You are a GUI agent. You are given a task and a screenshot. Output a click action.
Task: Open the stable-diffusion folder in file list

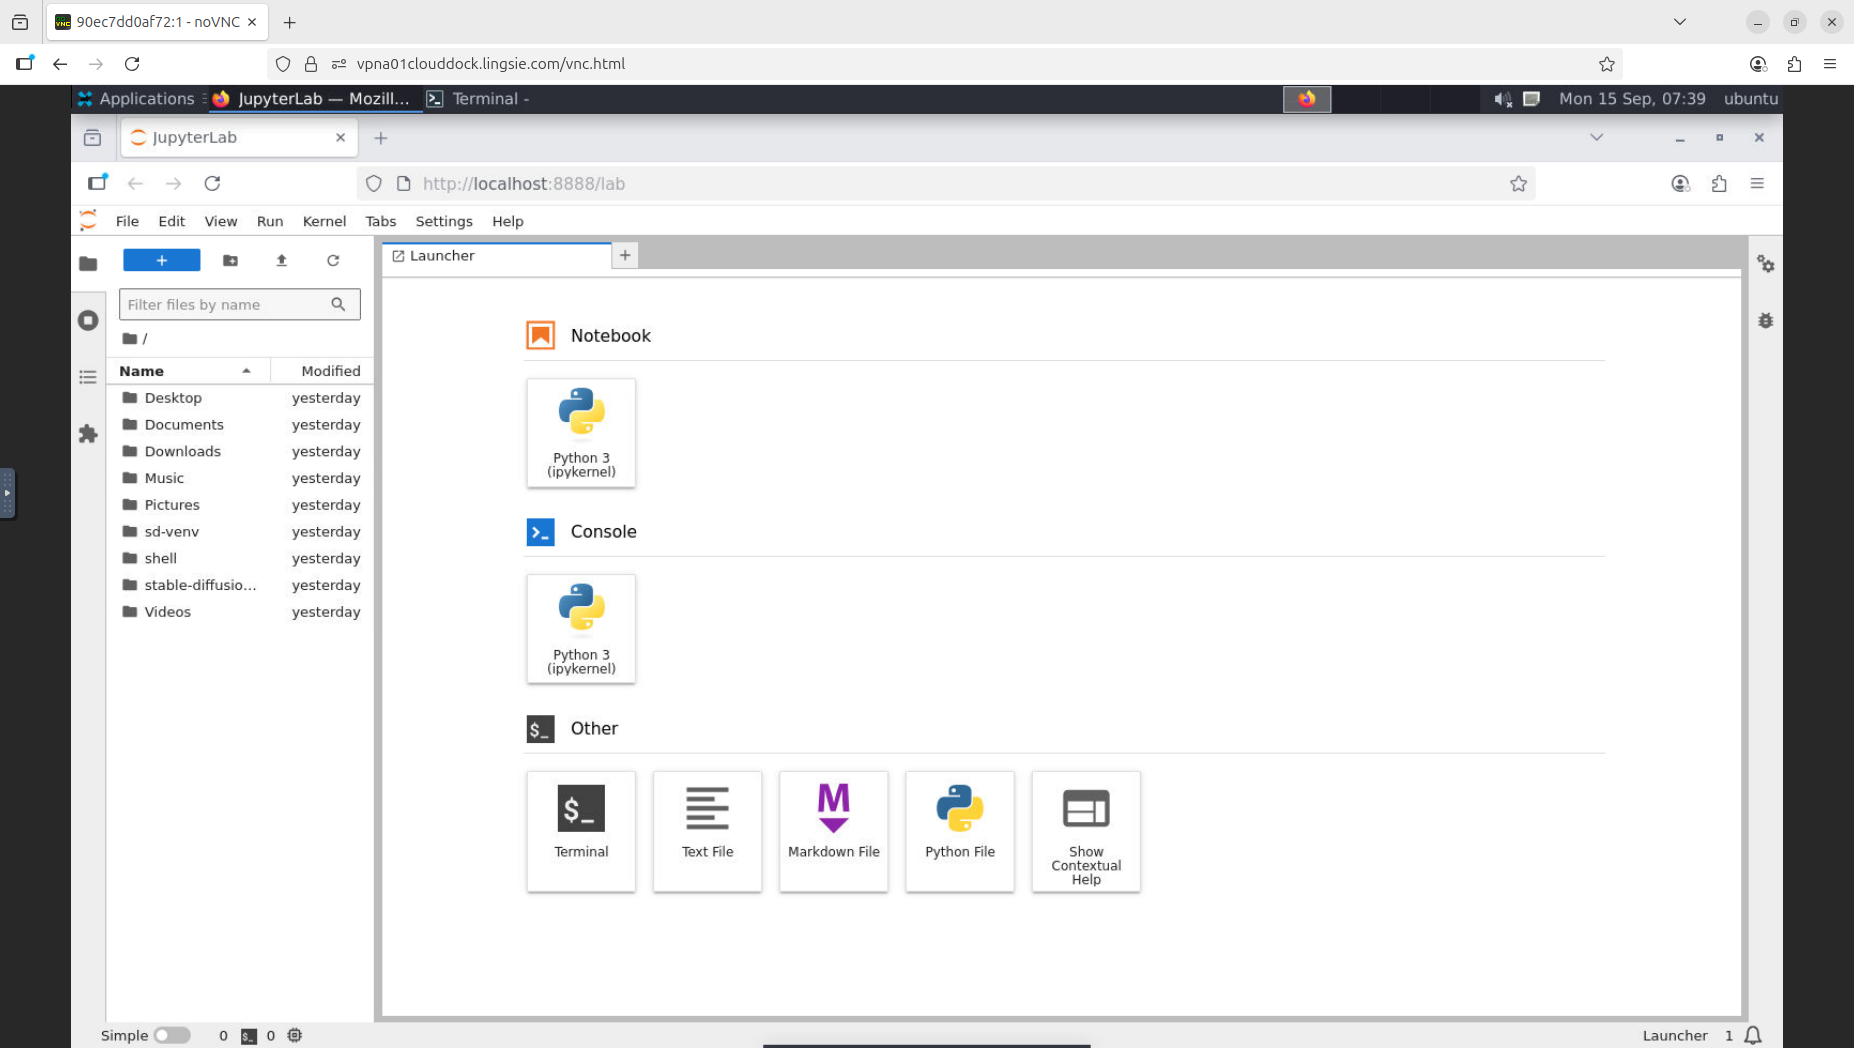tap(200, 585)
